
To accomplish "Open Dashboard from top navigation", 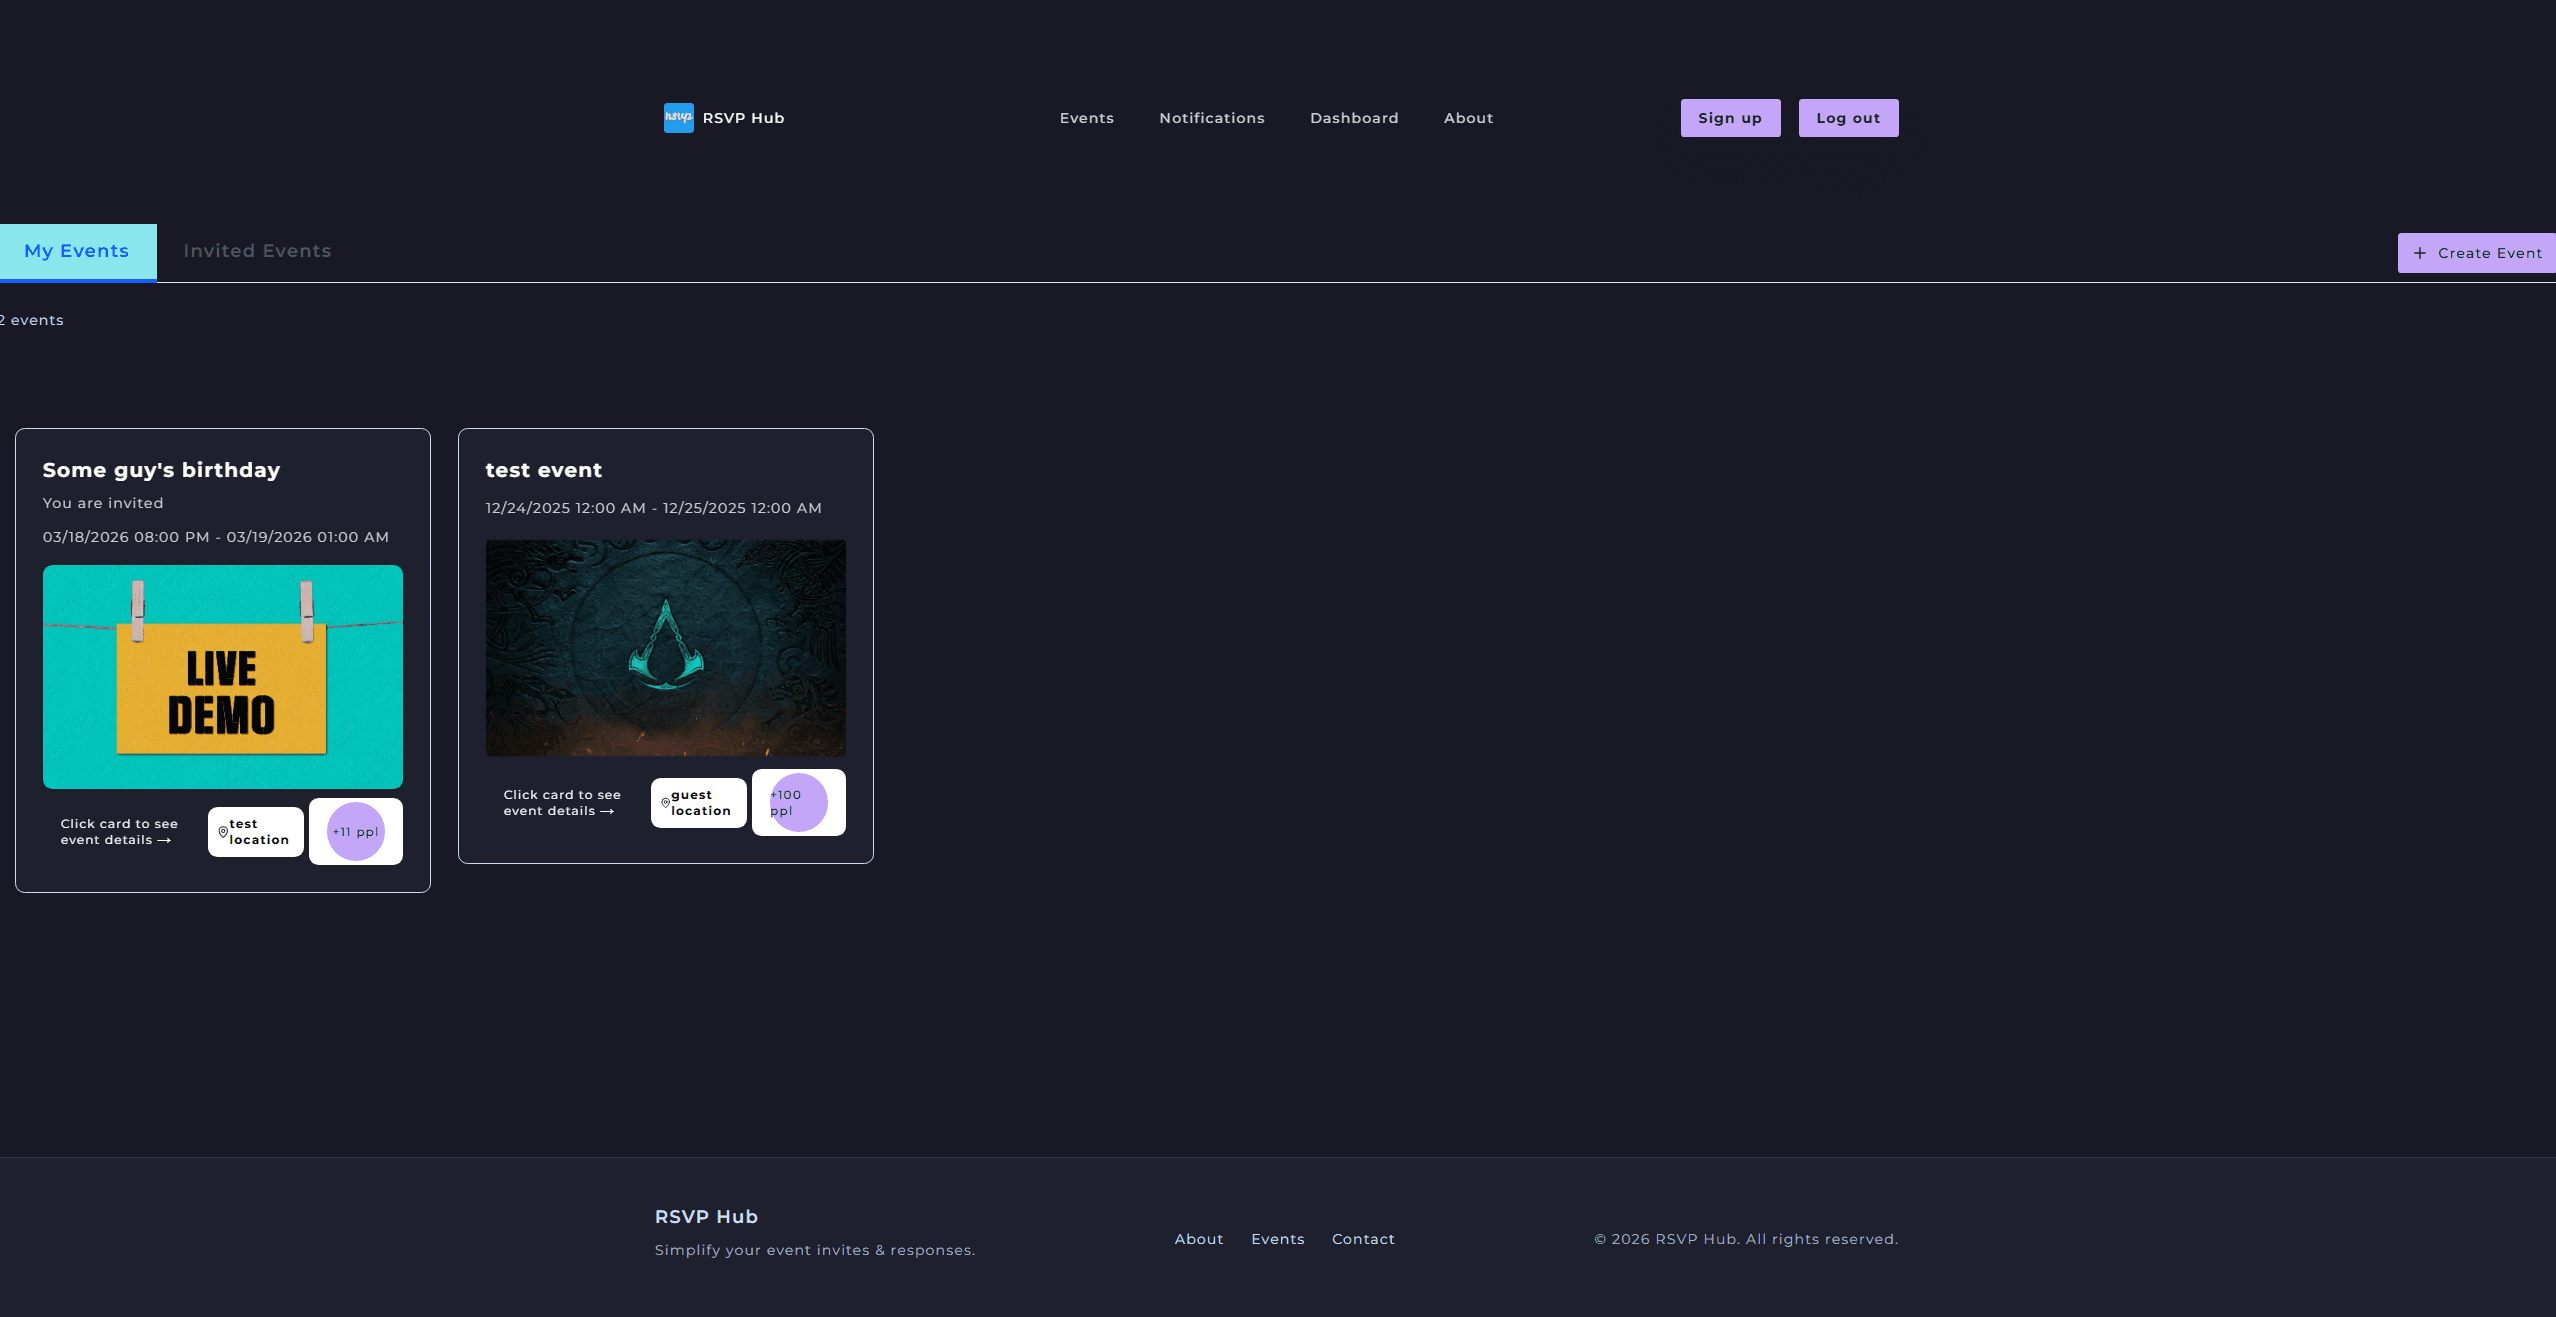I will pos(1353,118).
